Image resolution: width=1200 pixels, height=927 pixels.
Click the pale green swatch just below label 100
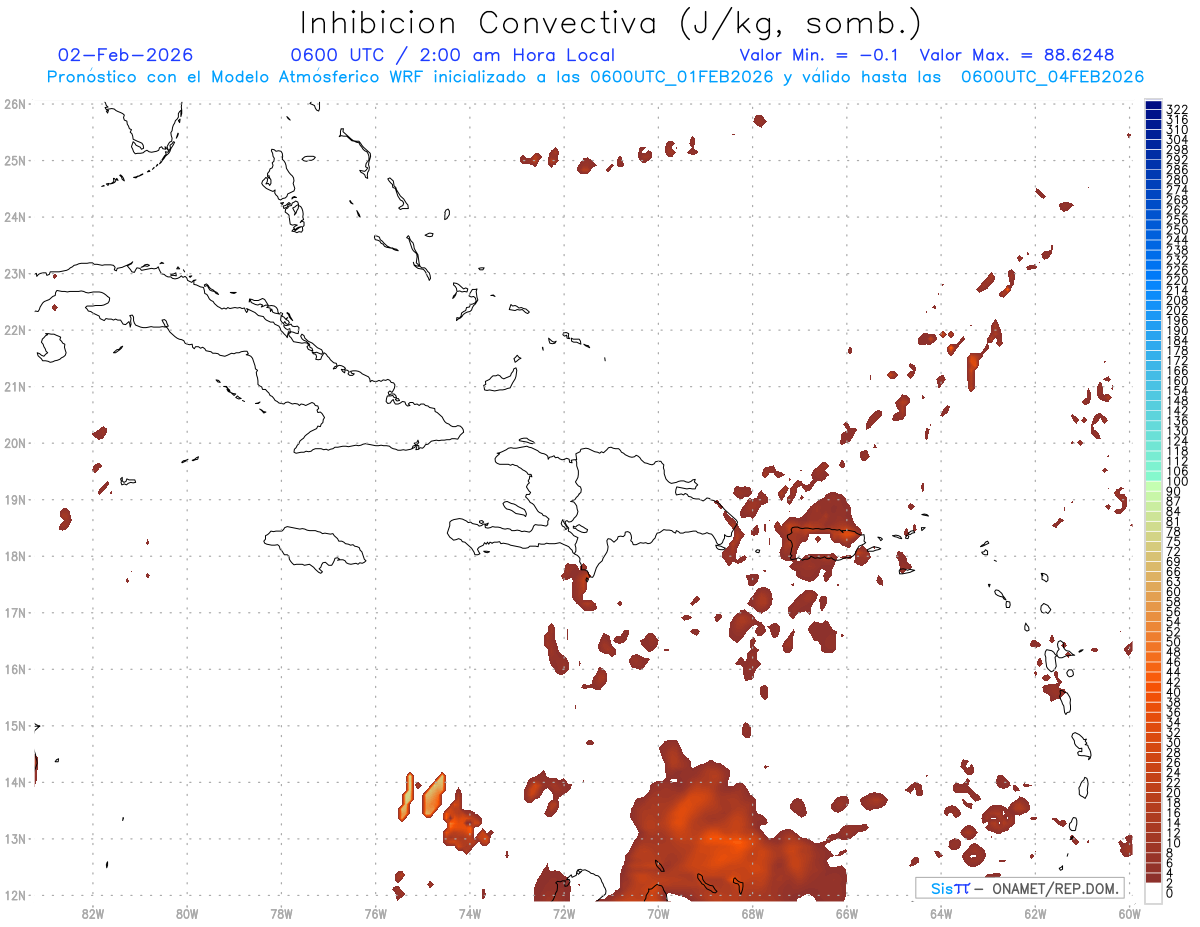click(x=1153, y=487)
